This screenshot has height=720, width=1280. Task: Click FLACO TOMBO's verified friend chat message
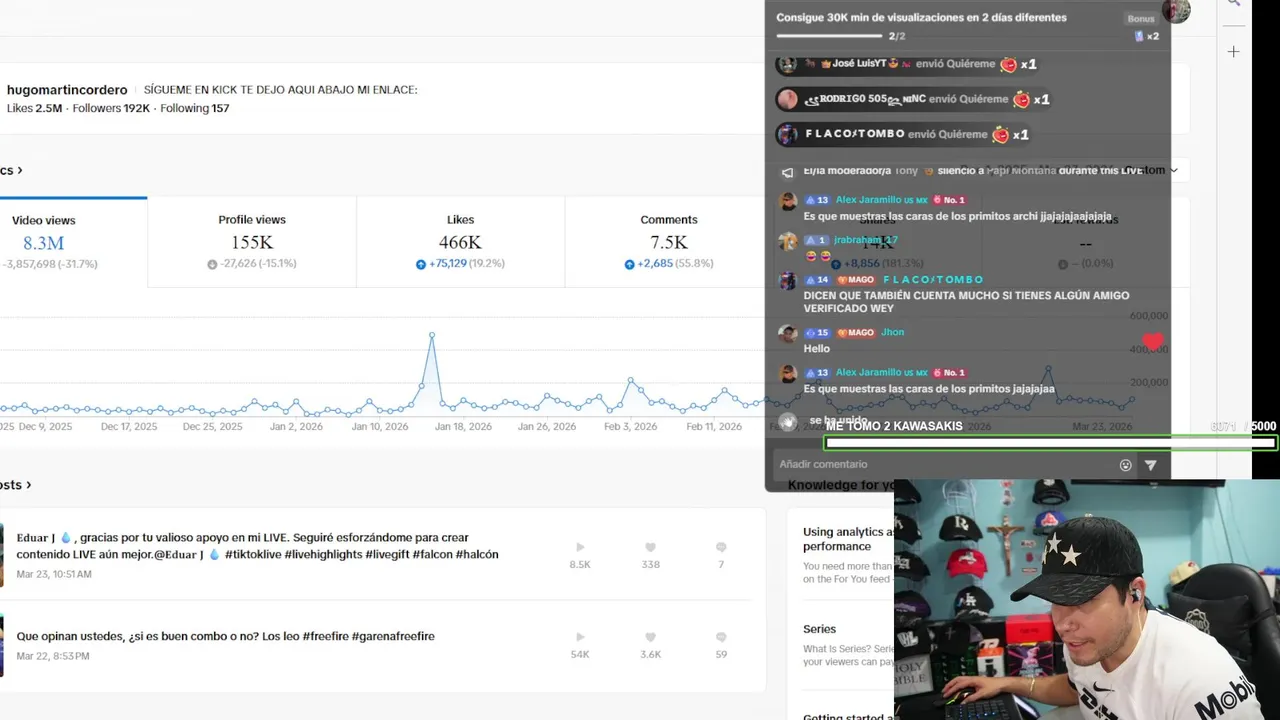pyautogui.click(x=966, y=302)
